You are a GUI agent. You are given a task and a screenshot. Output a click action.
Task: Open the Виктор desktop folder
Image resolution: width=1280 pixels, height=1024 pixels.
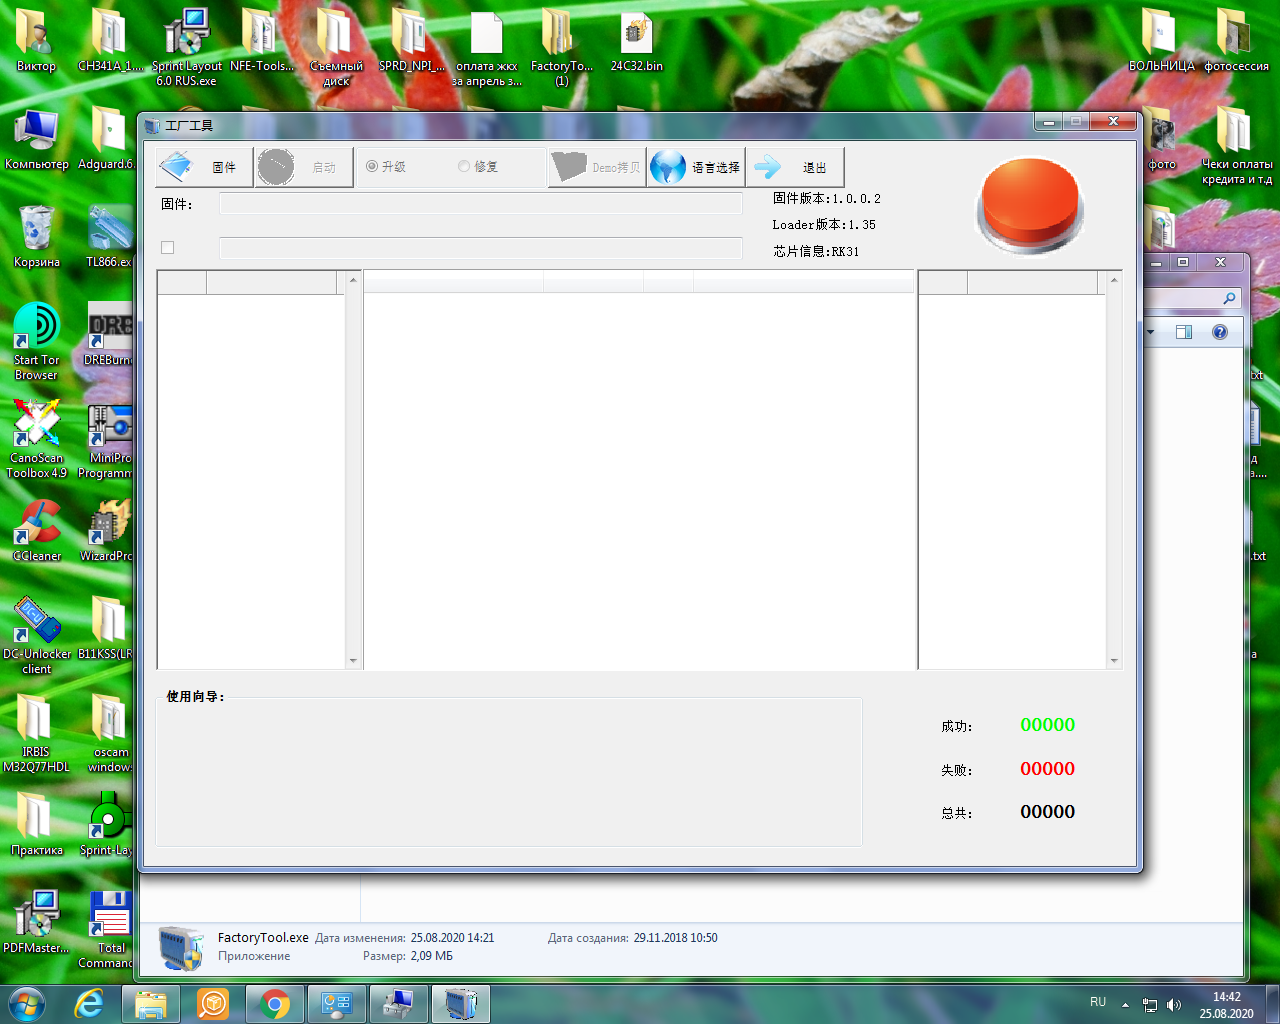[36, 42]
